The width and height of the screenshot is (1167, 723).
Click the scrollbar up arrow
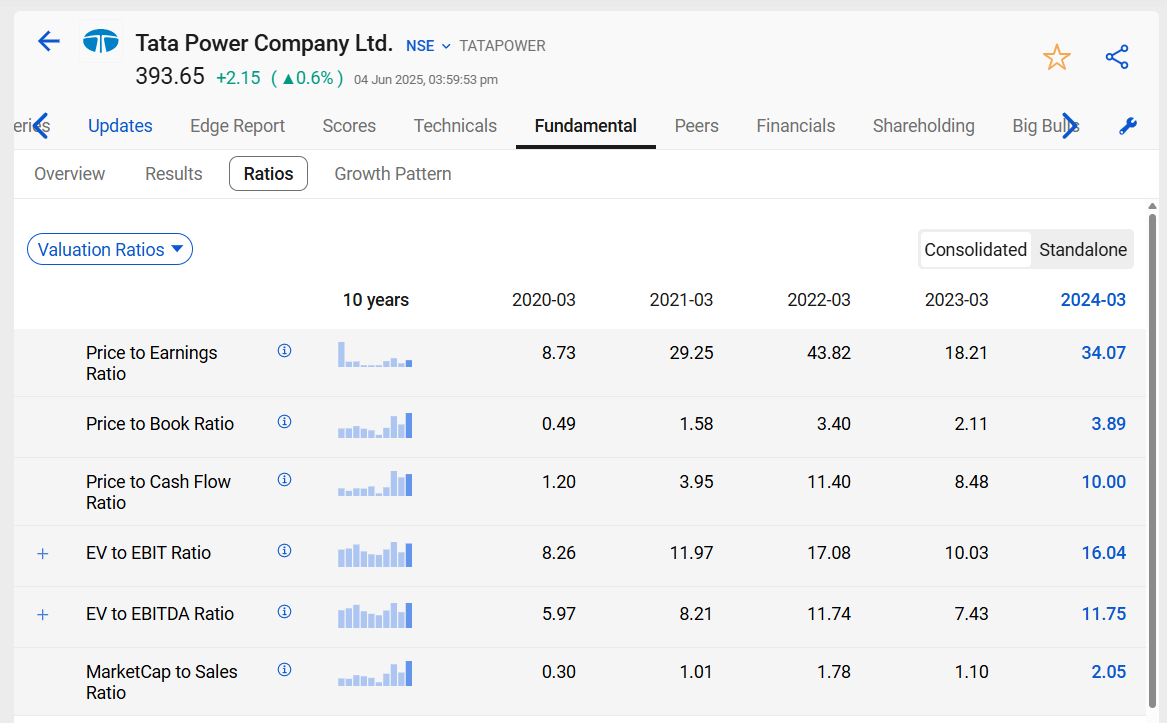click(x=1152, y=206)
